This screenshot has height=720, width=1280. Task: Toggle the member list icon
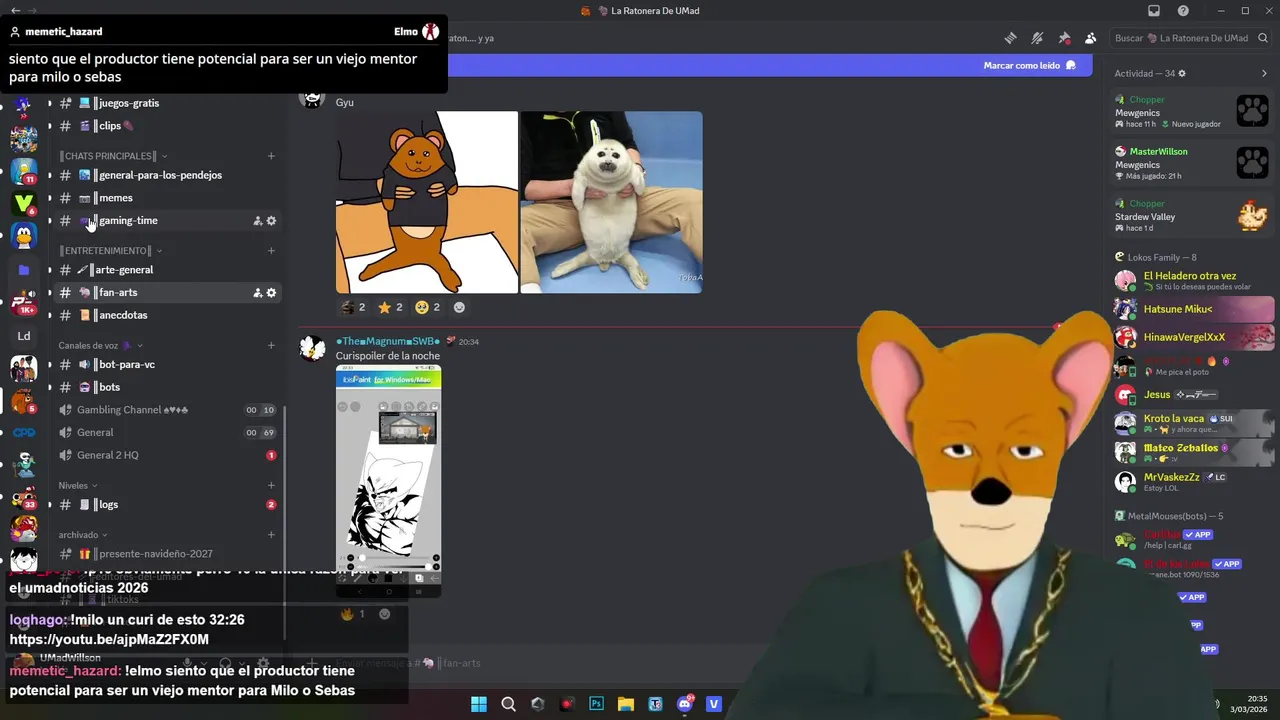point(1090,38)
